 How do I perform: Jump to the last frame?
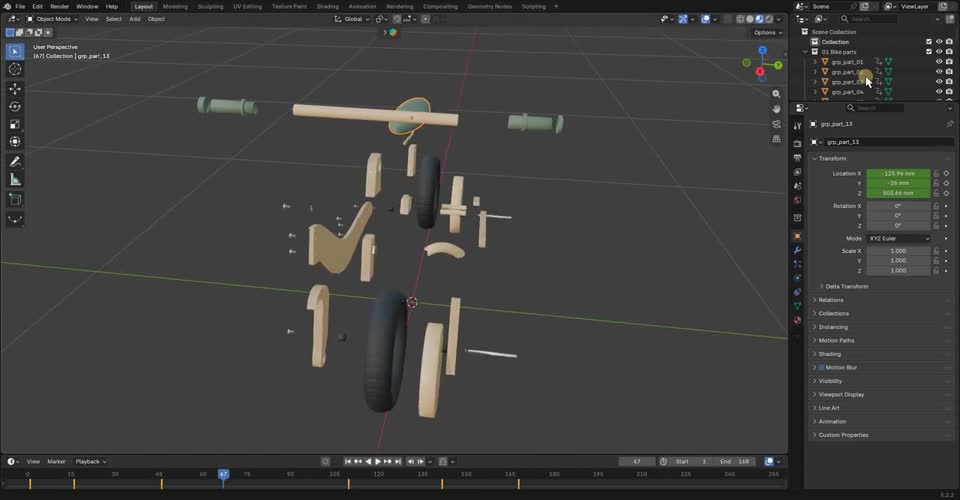[x=398, y=461]
